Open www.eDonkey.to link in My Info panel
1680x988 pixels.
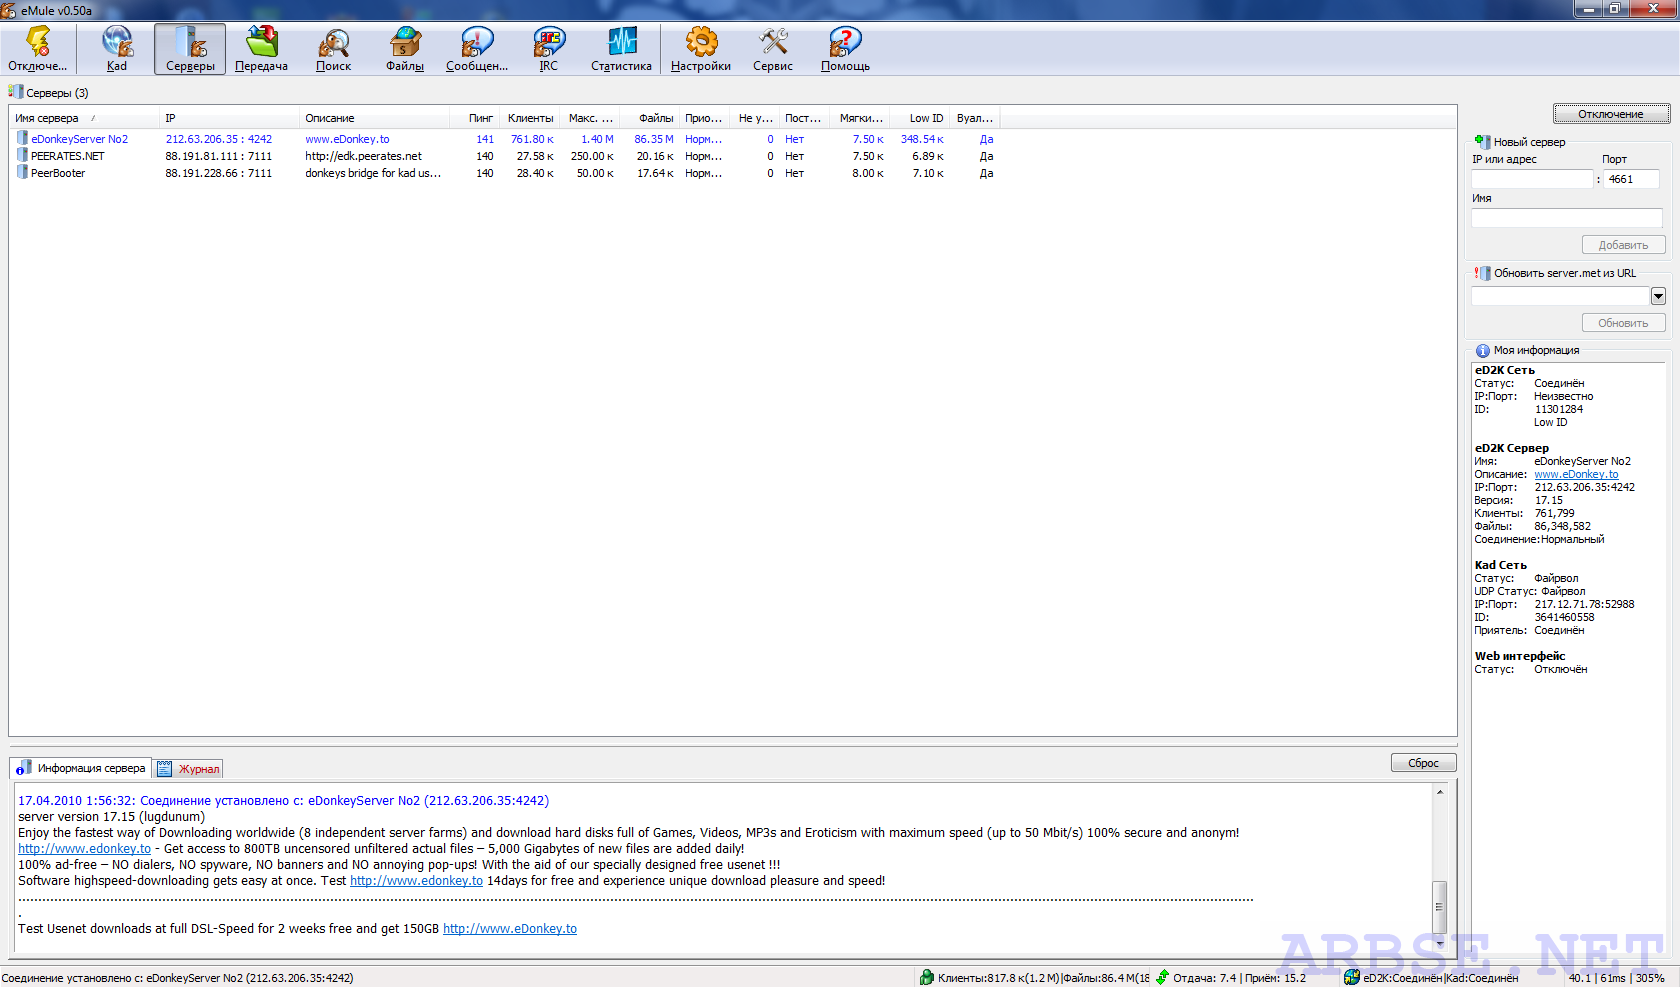tap(1576, 474)
